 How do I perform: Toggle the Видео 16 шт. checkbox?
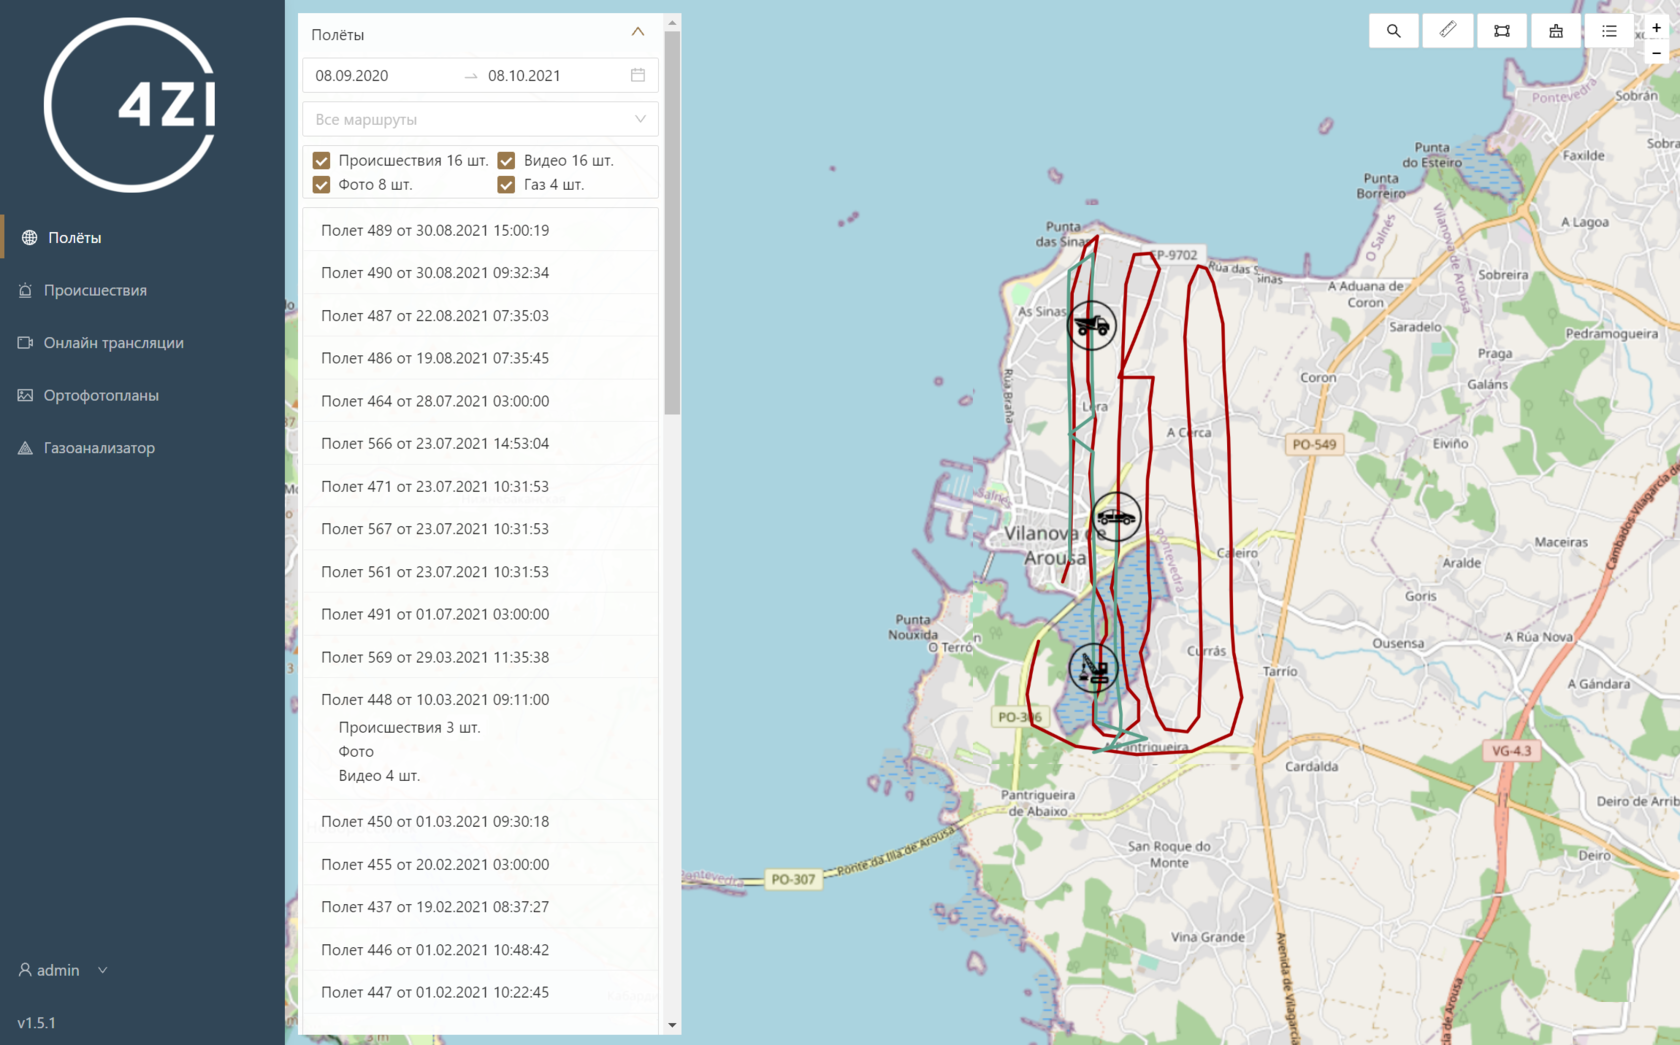pos(507,160)
